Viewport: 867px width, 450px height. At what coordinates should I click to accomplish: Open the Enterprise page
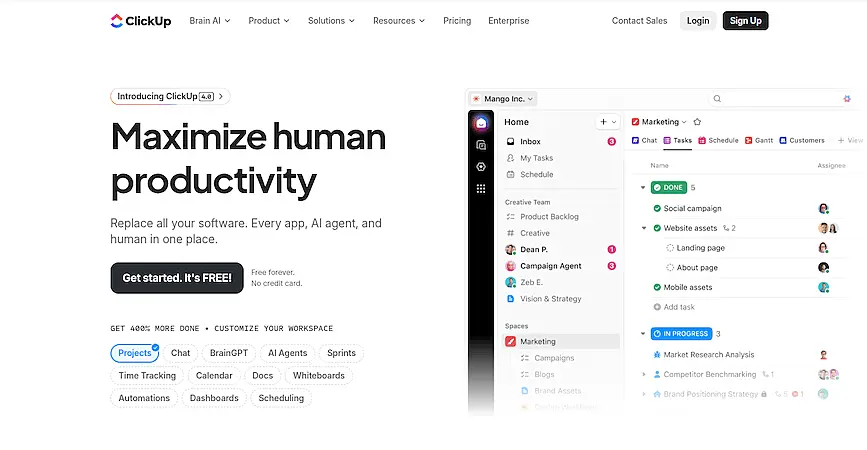(508, 20)
